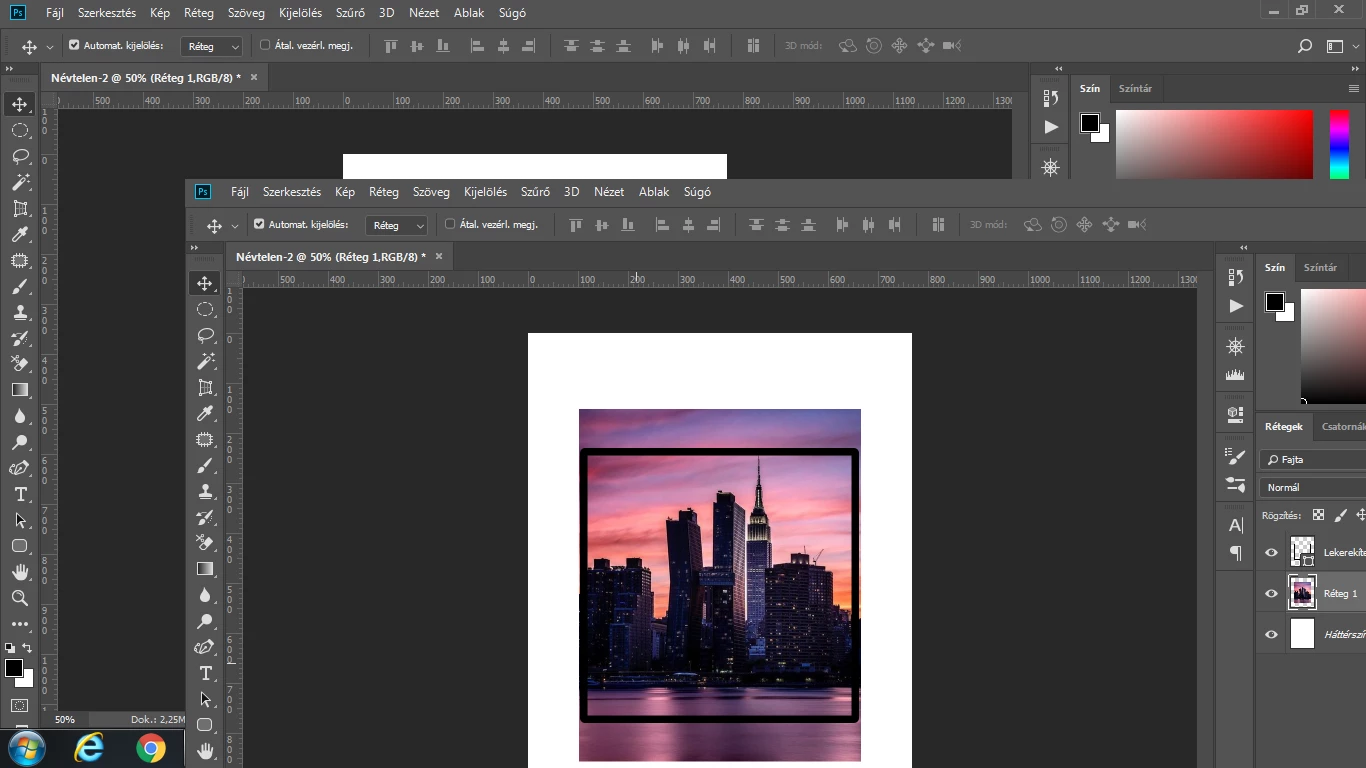Image resolution: width=1366 pixels, height=768 pixels.
Task: Pick a color in back window color field
Action: pos(1214,144)
